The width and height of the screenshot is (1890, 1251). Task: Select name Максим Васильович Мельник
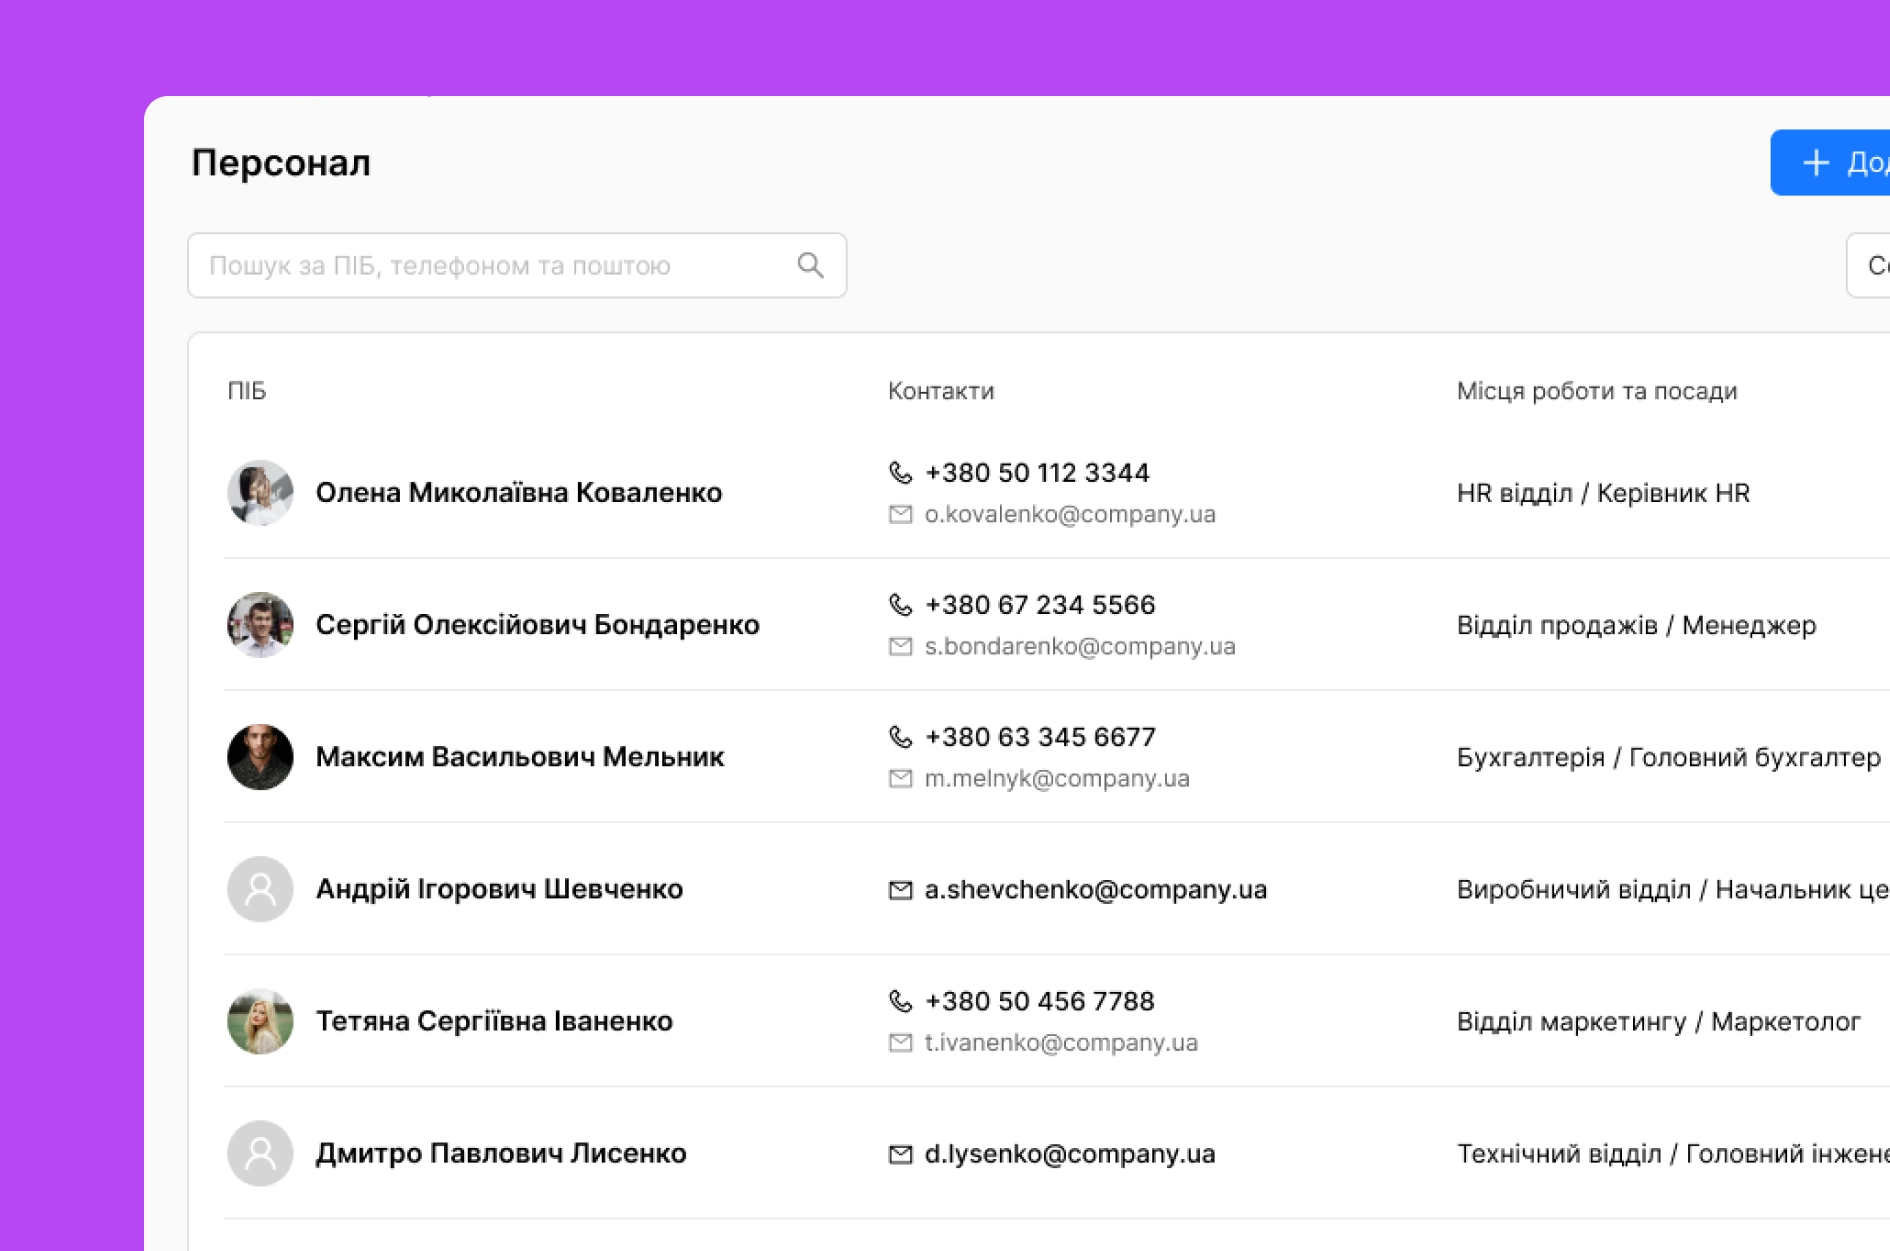(520, 757)
